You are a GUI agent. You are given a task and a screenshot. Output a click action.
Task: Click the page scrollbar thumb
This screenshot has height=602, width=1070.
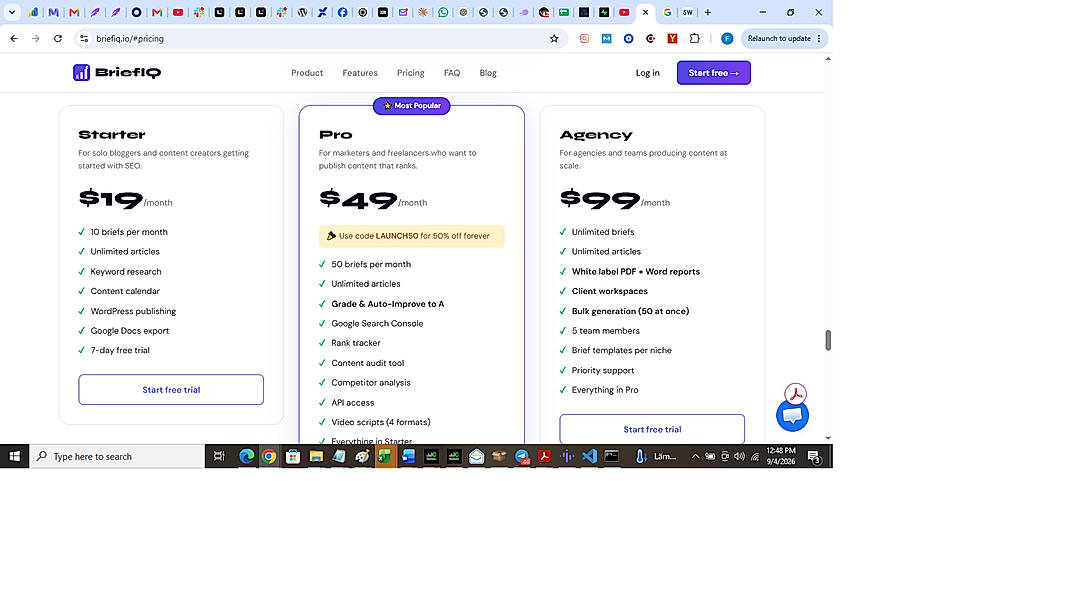(x=828, y=340)
